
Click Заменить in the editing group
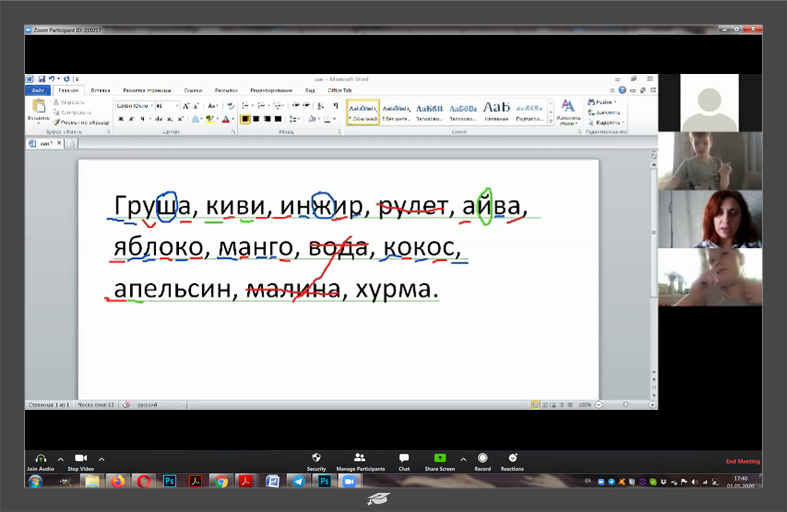(604, 112)
